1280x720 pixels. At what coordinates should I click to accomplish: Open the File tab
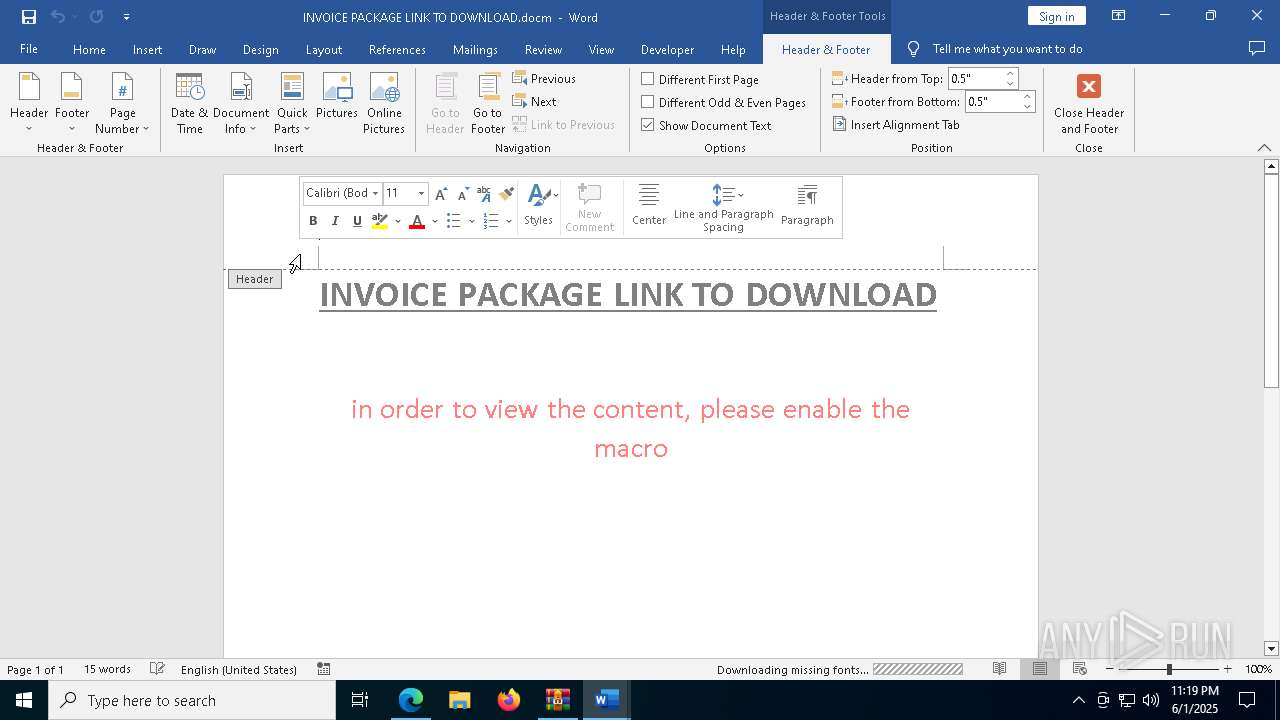(29, 49)
